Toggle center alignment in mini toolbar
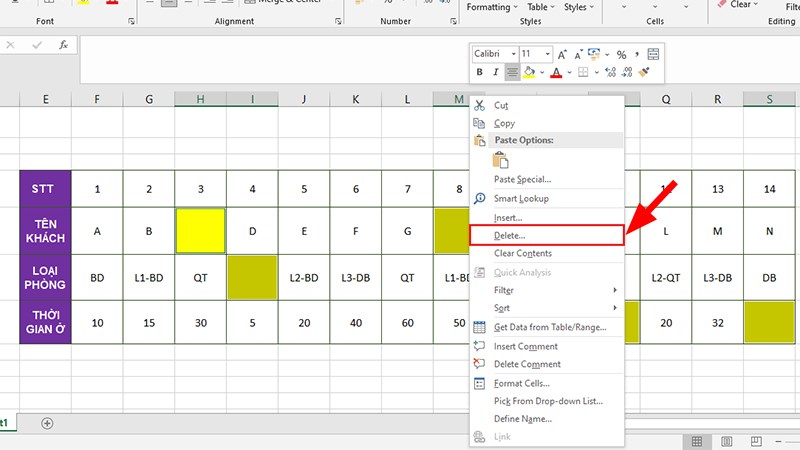800x450 pixels. pos(512,73)
